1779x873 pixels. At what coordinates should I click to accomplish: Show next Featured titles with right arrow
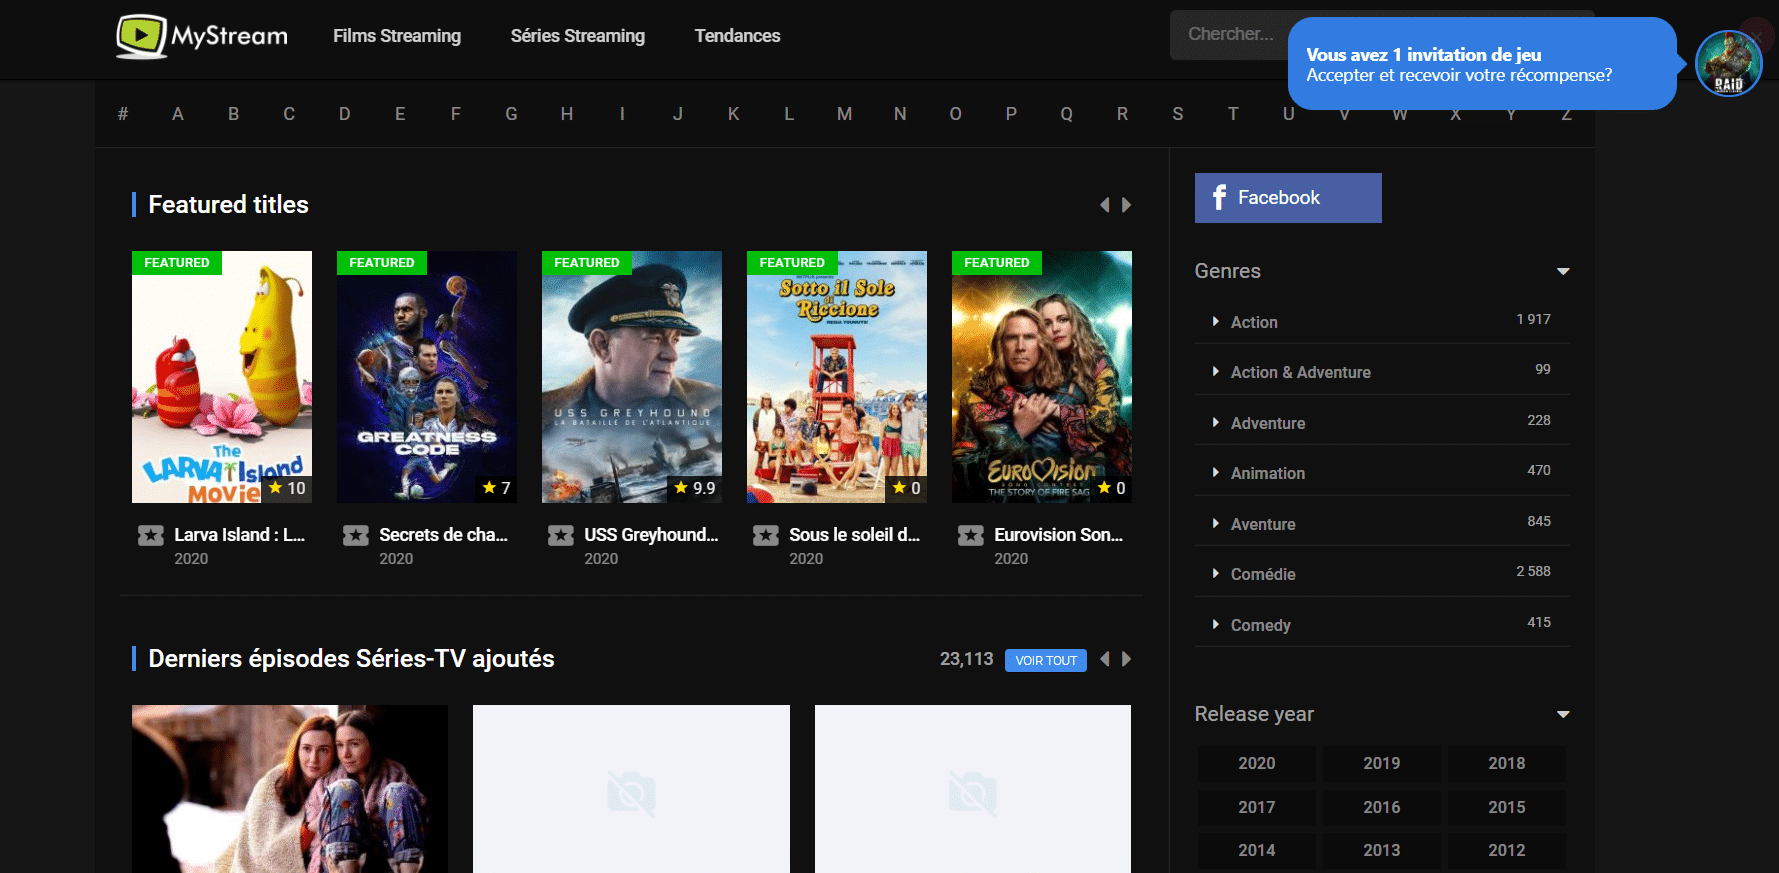tap(1127, 205)
